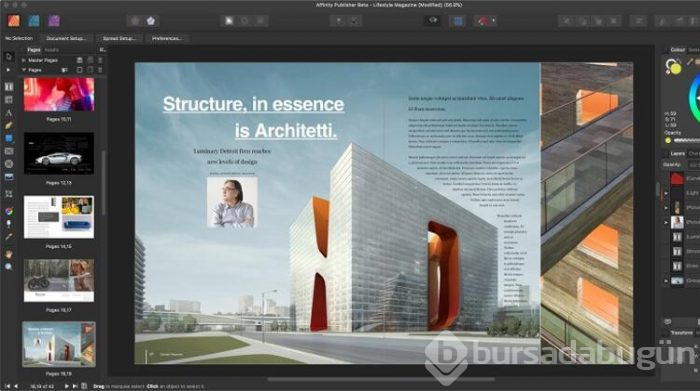This screenshot has width=700, height=391.
Task: Select the Node tool arrow
Action: [8, 70]
